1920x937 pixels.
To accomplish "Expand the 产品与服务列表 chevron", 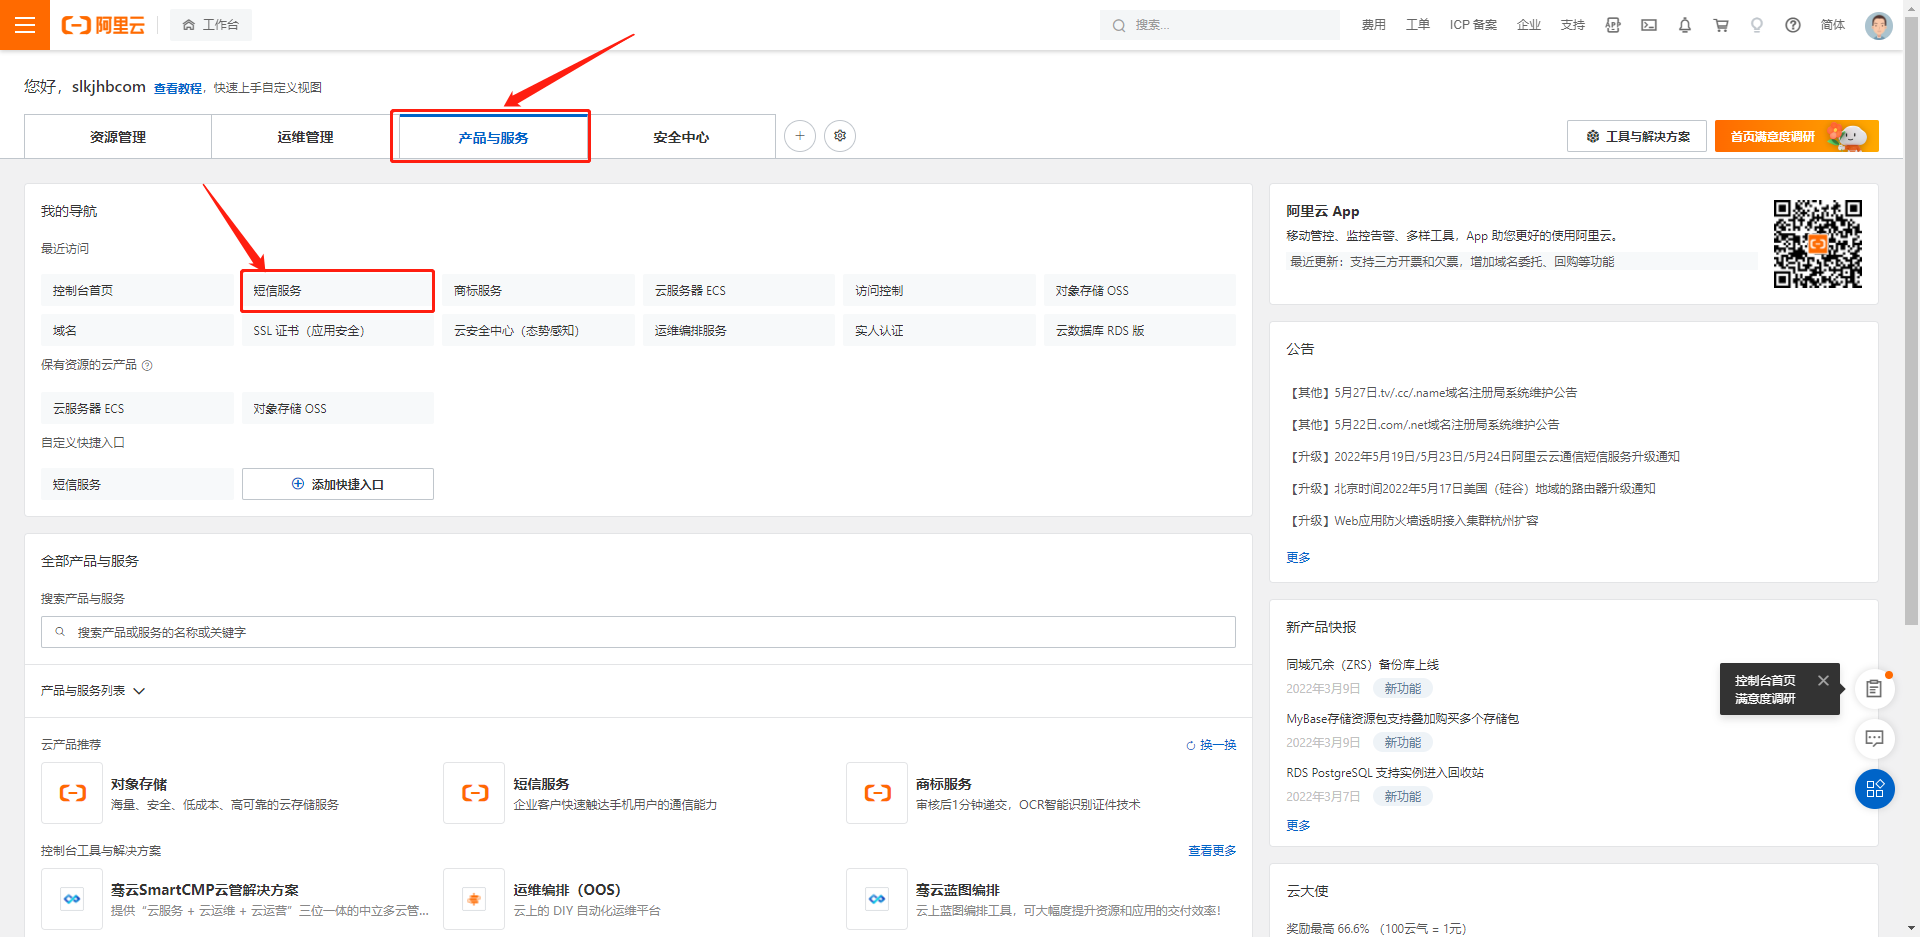I will click(x=139, y=691).
